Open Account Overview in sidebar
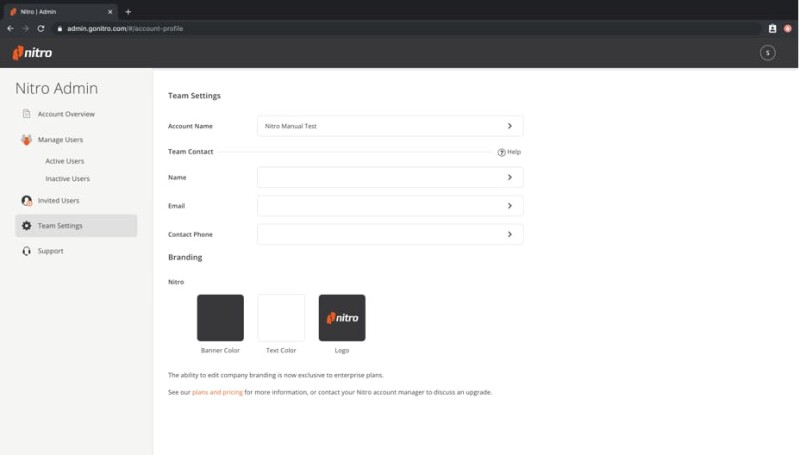The width and height of the screenshot is (800, 455). 66,114
